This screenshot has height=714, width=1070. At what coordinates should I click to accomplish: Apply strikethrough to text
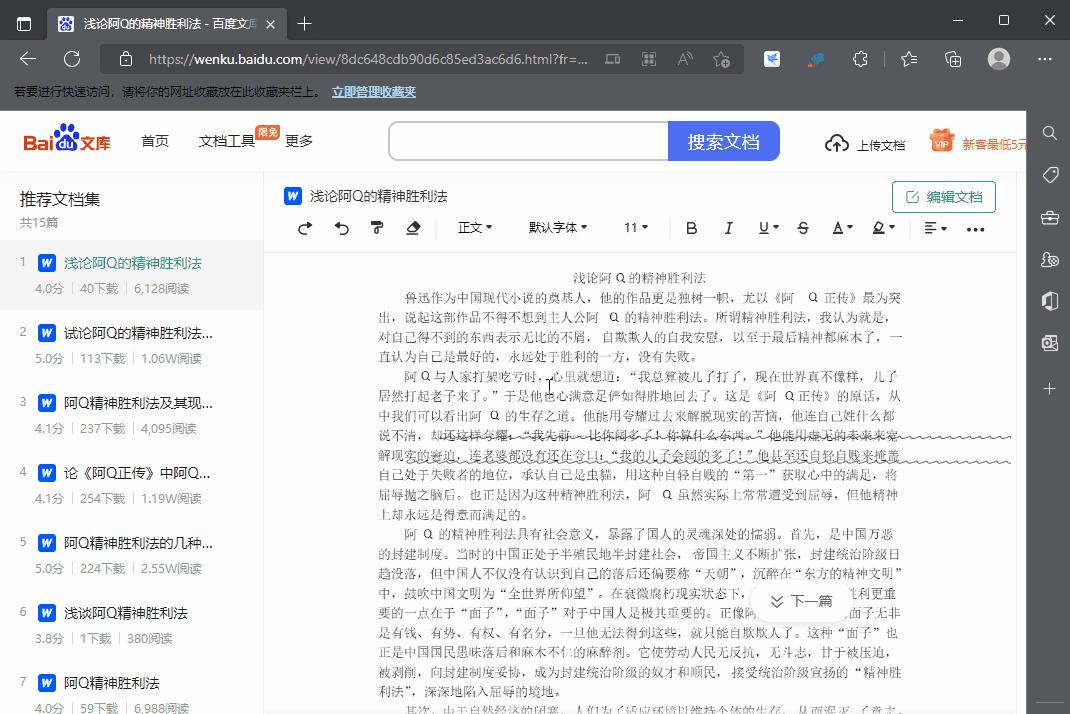pos(803,228)
